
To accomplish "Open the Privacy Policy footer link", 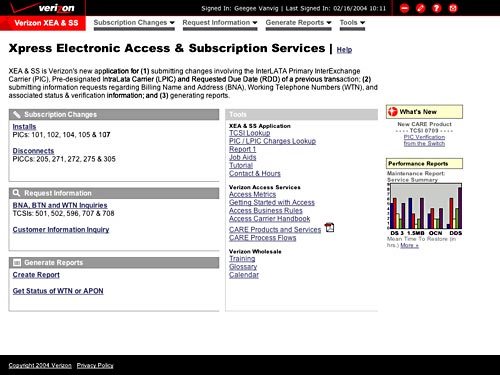I will (95, 365).
